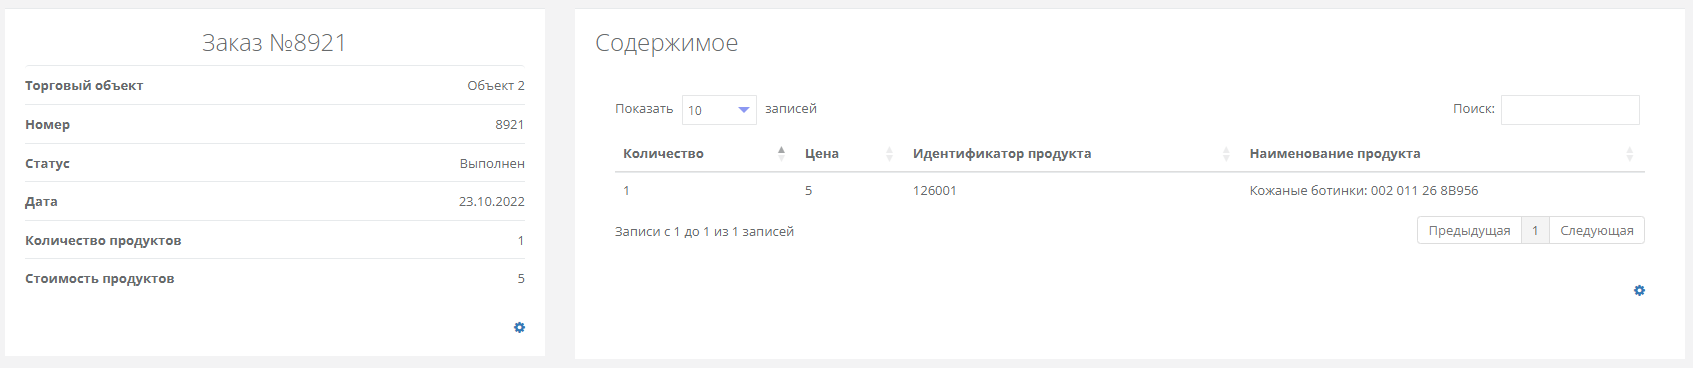
Task: Open the gear settings under order details
Action: tap(519, 328)
